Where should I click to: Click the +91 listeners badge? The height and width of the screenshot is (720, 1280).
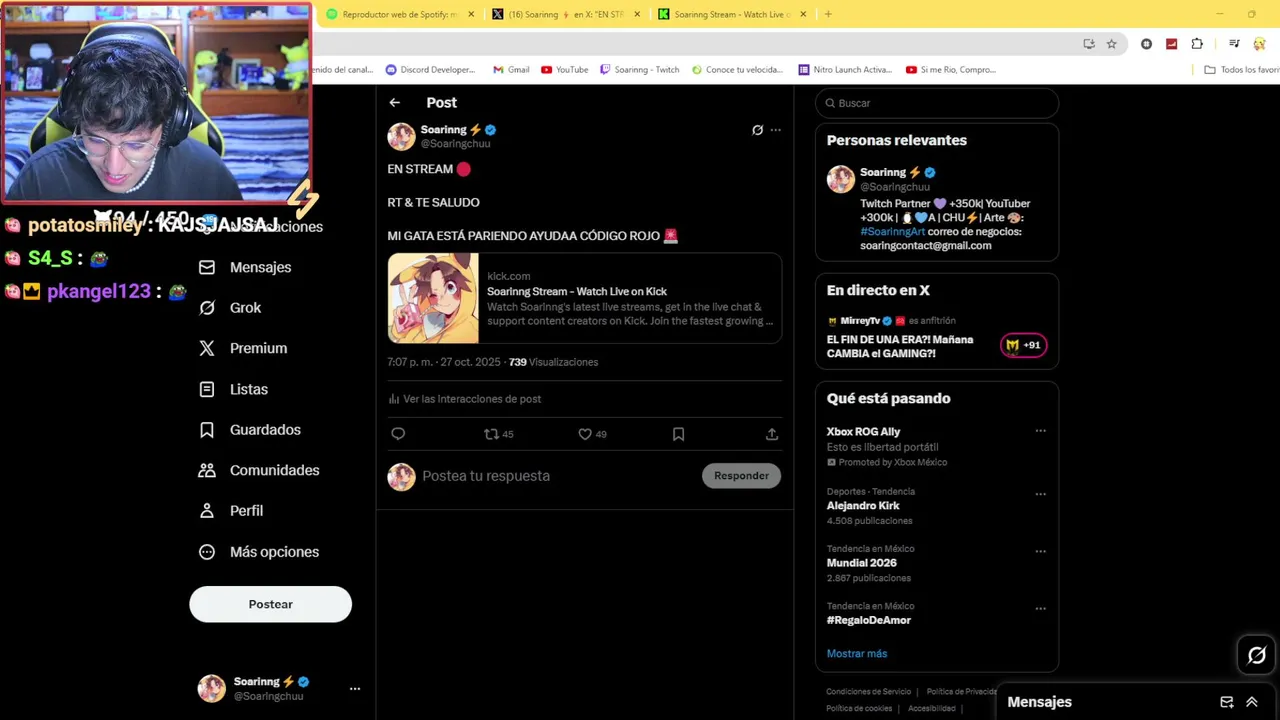(1023, 345)
